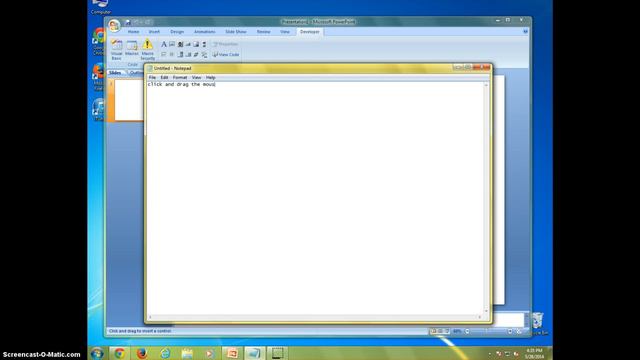Screen dimensions: 640x360
Task: Select the Text Box control
Action: click(172, 44)
